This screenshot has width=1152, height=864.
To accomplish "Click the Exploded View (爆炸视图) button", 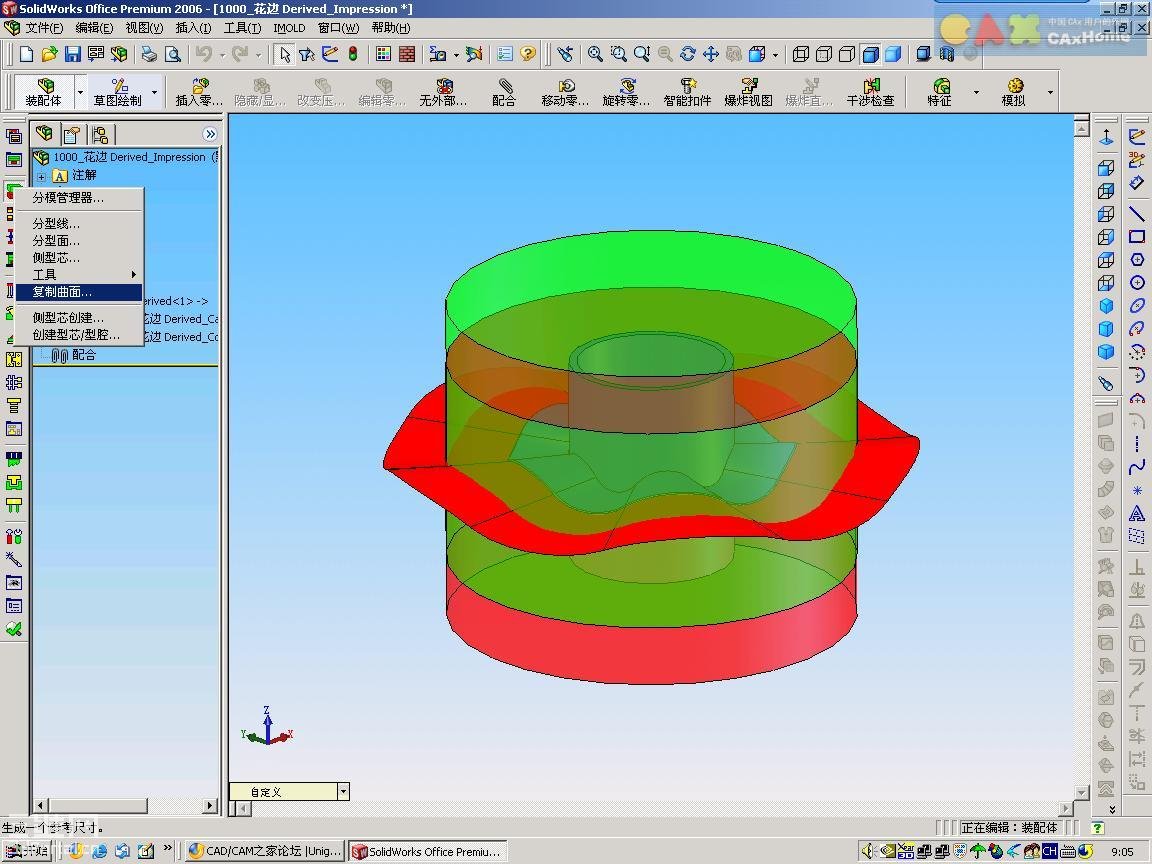I will tap(748, 92).
